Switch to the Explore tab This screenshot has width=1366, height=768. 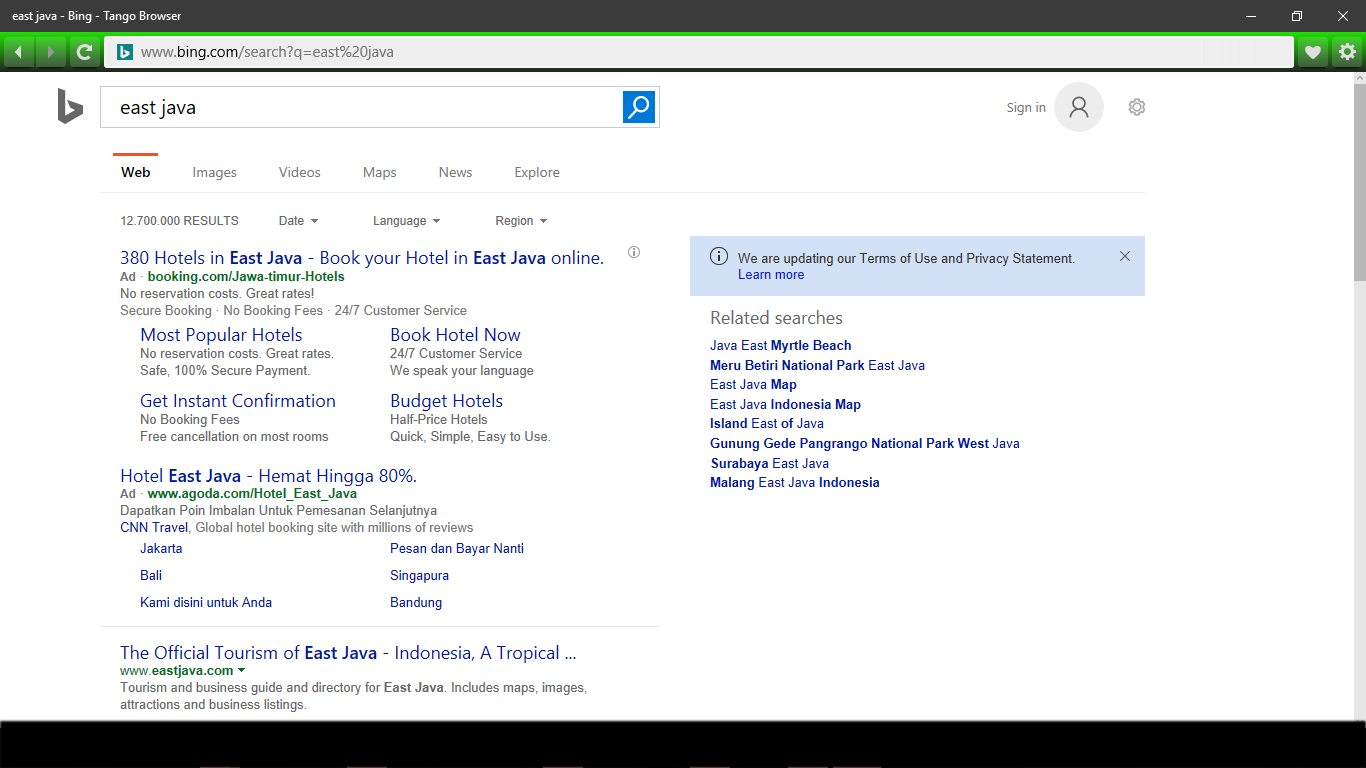coord(537,172)
